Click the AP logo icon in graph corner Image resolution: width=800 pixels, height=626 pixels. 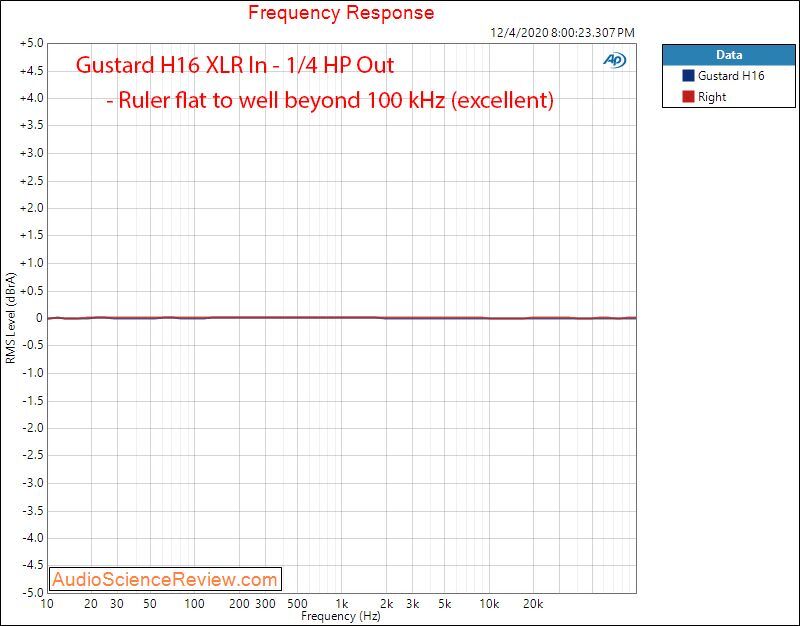pos(614,60)
